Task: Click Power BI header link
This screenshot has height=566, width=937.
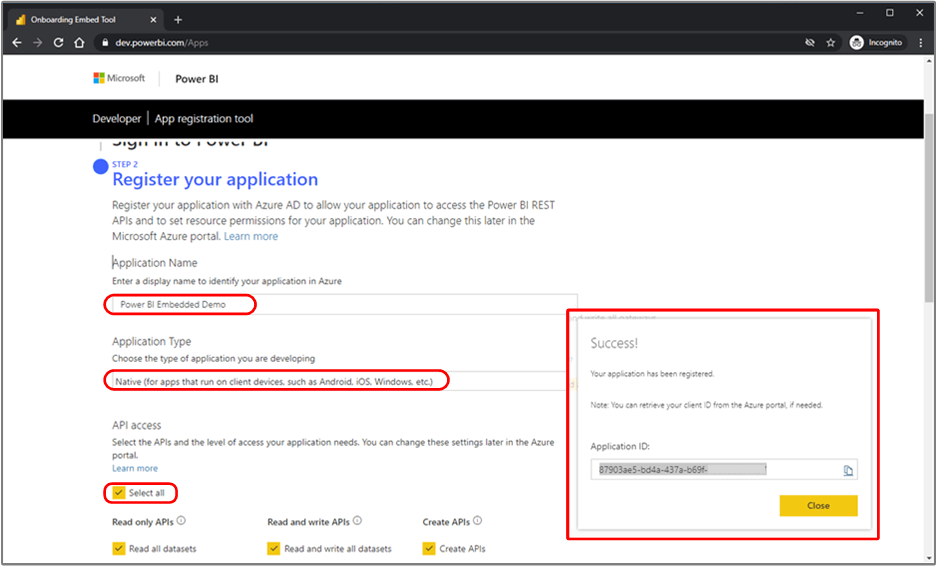Action: 197,79
